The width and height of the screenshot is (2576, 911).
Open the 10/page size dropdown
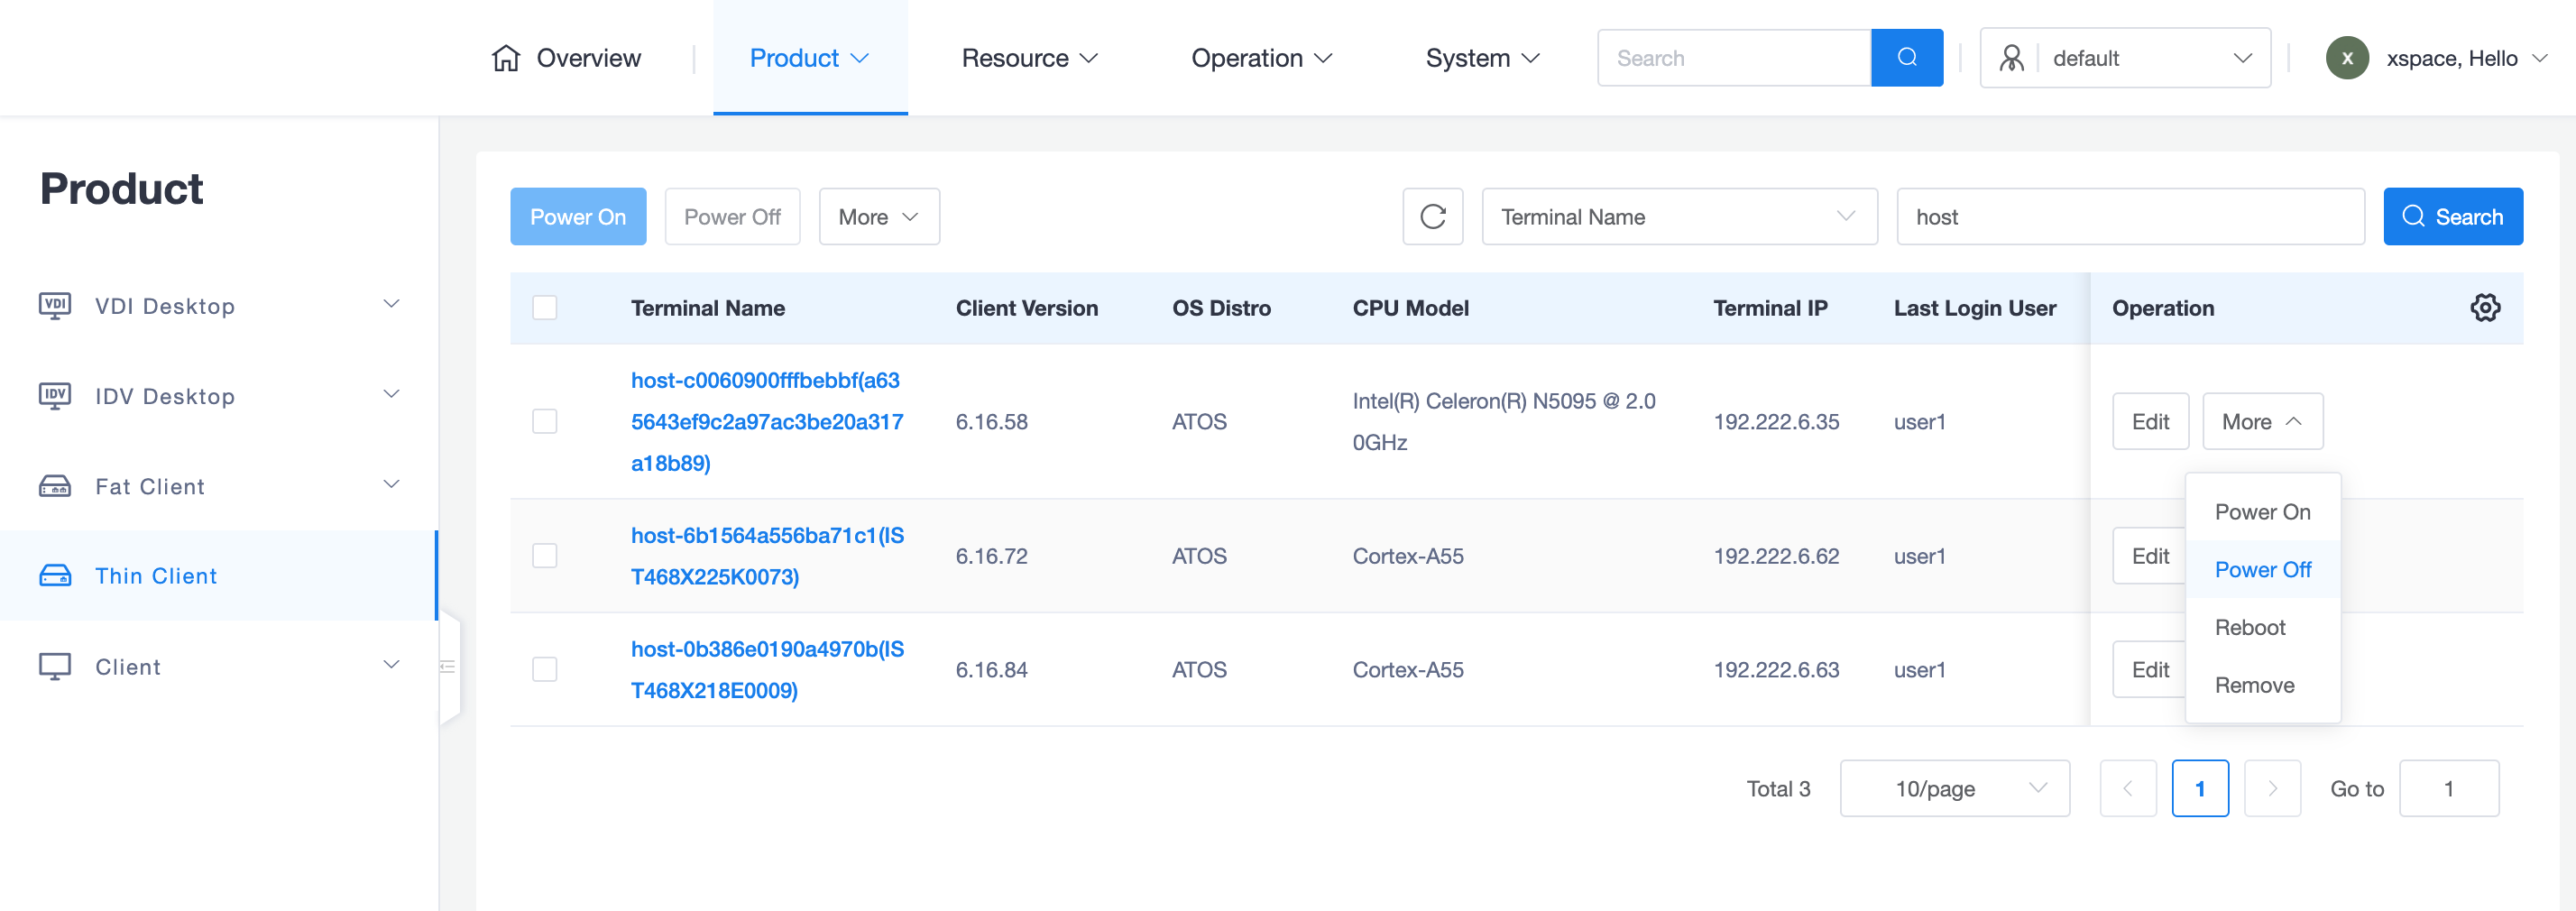pos(1953,789)
